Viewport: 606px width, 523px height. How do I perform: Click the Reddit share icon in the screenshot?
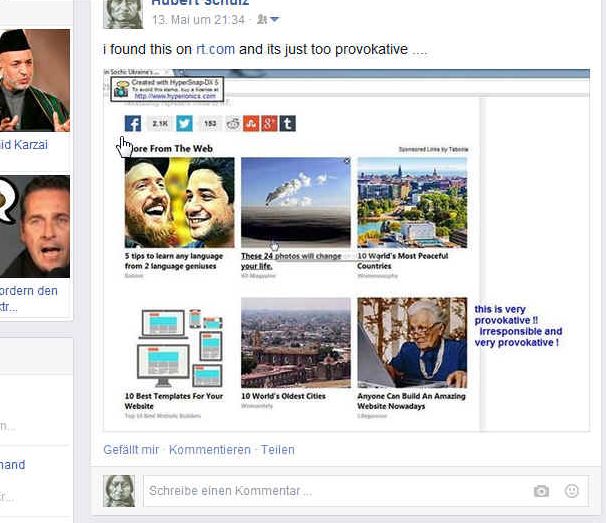(x=233, y=124)
